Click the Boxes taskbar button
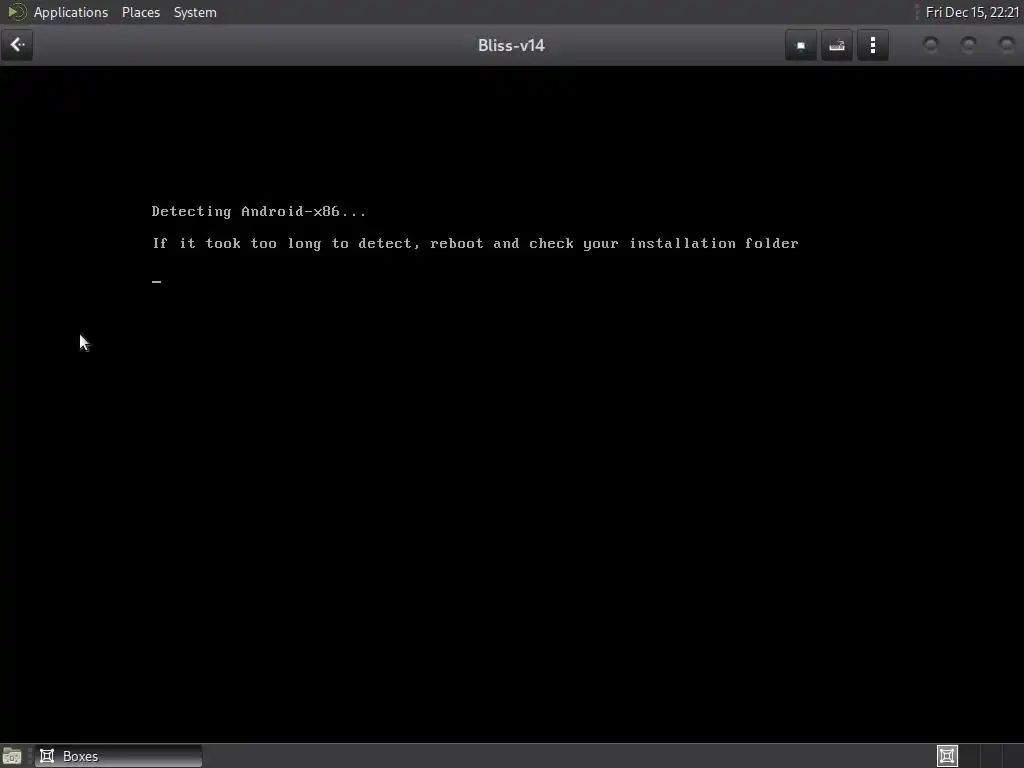Image resolution: width=1024 pixels, height=768 pixels. [x=119, y=756]
